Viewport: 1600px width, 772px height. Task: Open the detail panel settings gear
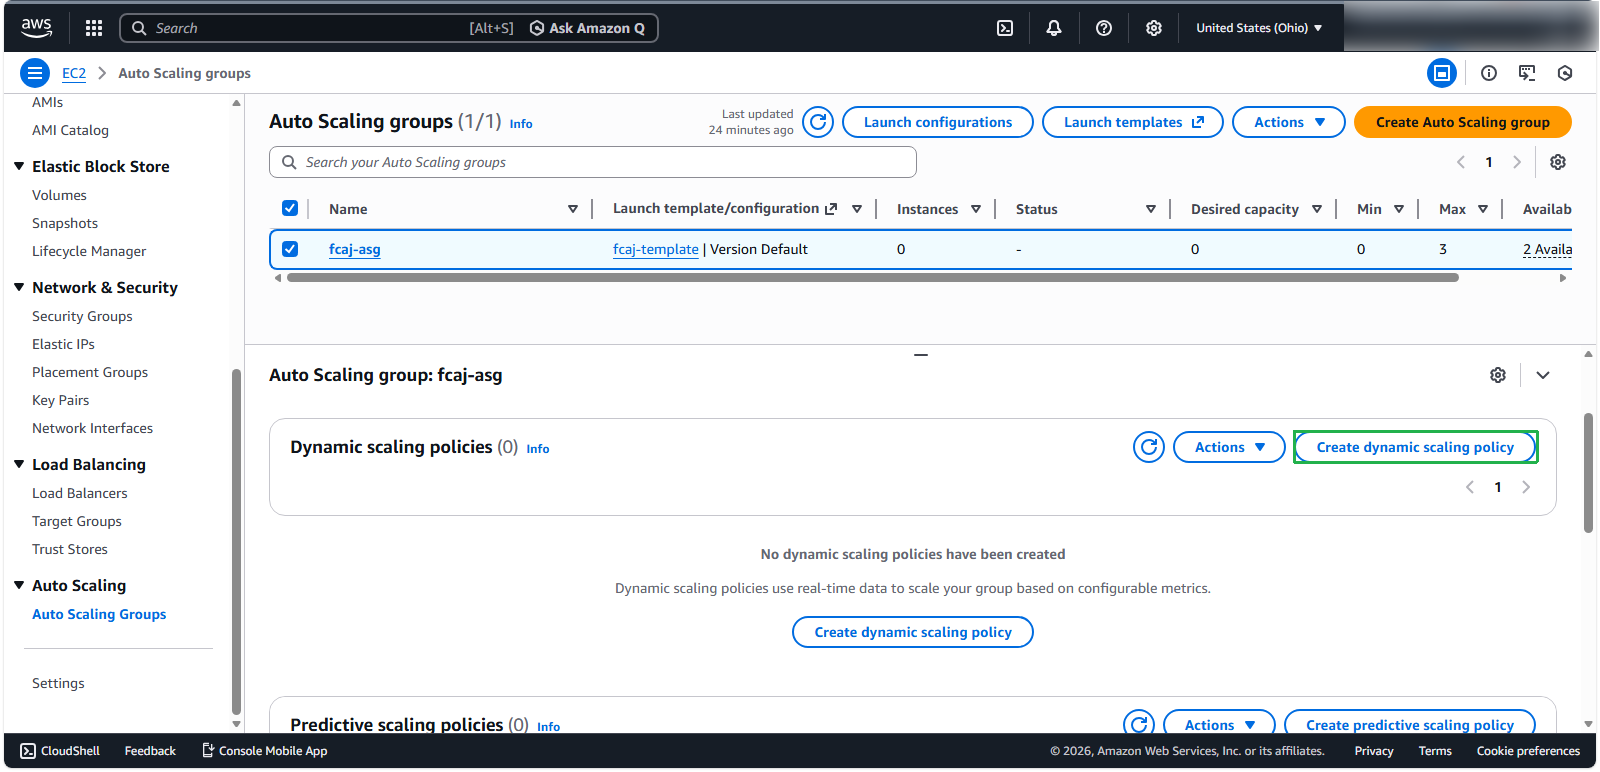[1498, 375]
